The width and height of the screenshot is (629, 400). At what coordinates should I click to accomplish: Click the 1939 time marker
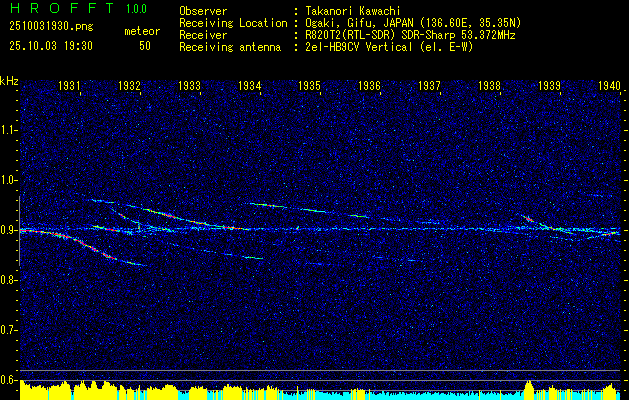(x=549, y=86)
